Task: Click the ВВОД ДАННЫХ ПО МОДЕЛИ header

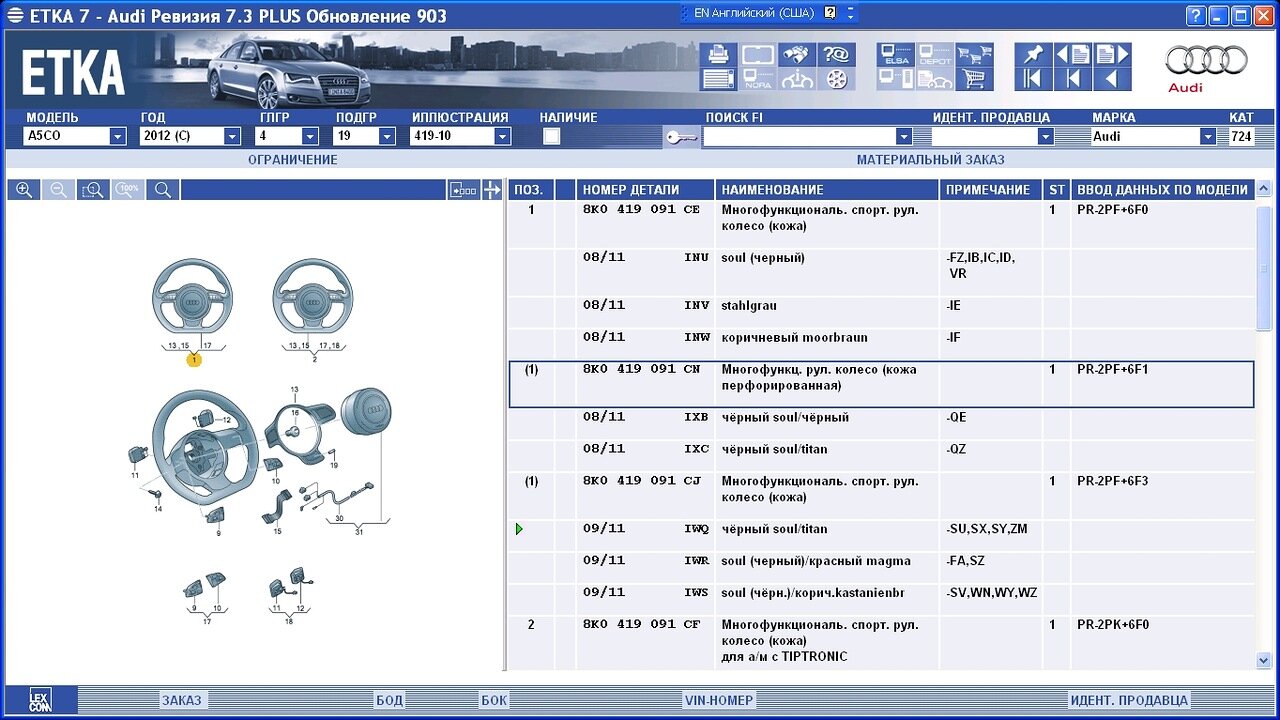Action: point(1162,190)
